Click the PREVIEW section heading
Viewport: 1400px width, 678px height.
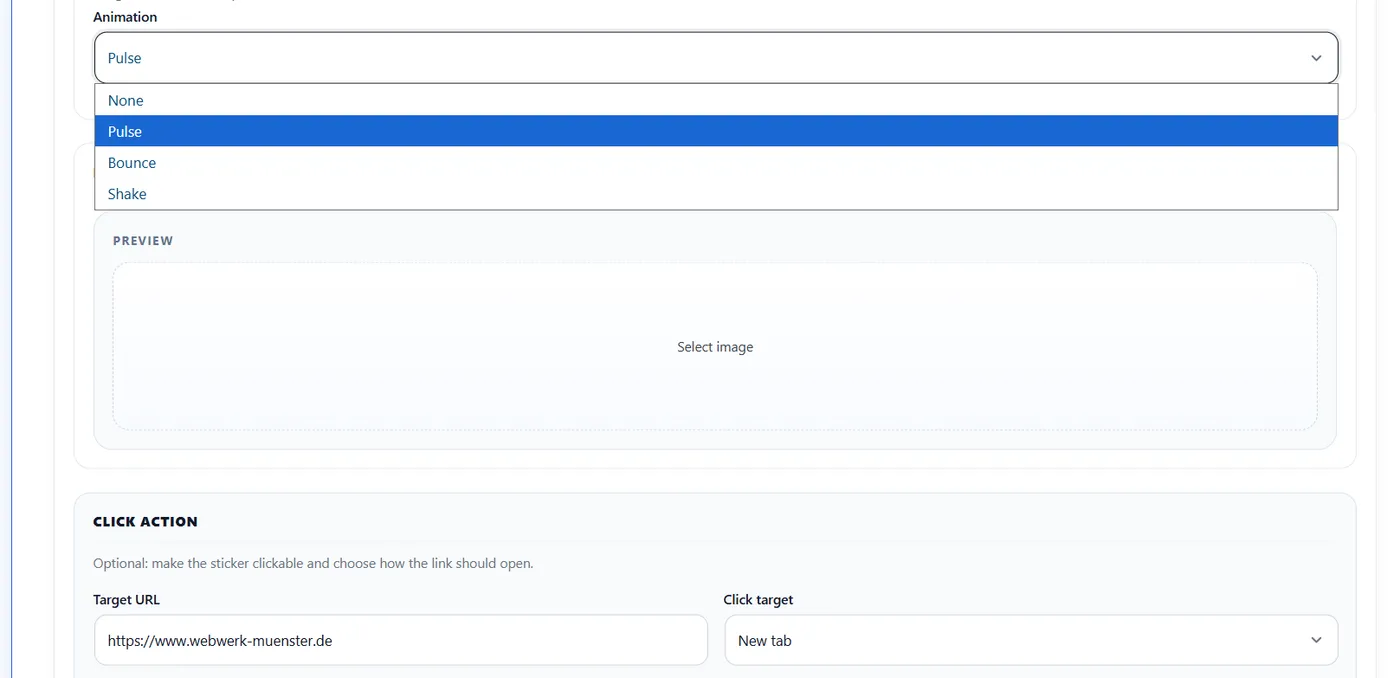143,241
